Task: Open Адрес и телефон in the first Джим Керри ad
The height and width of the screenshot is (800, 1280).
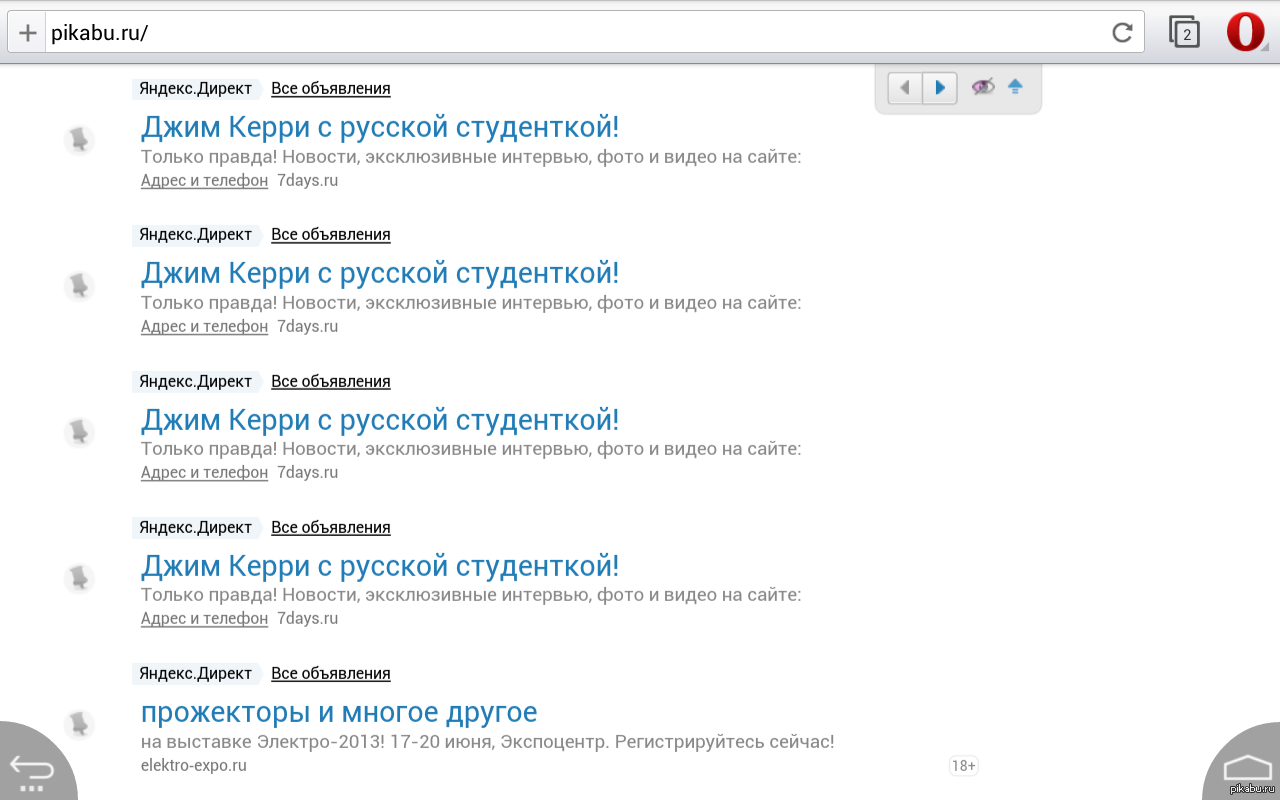Action: 205,180
